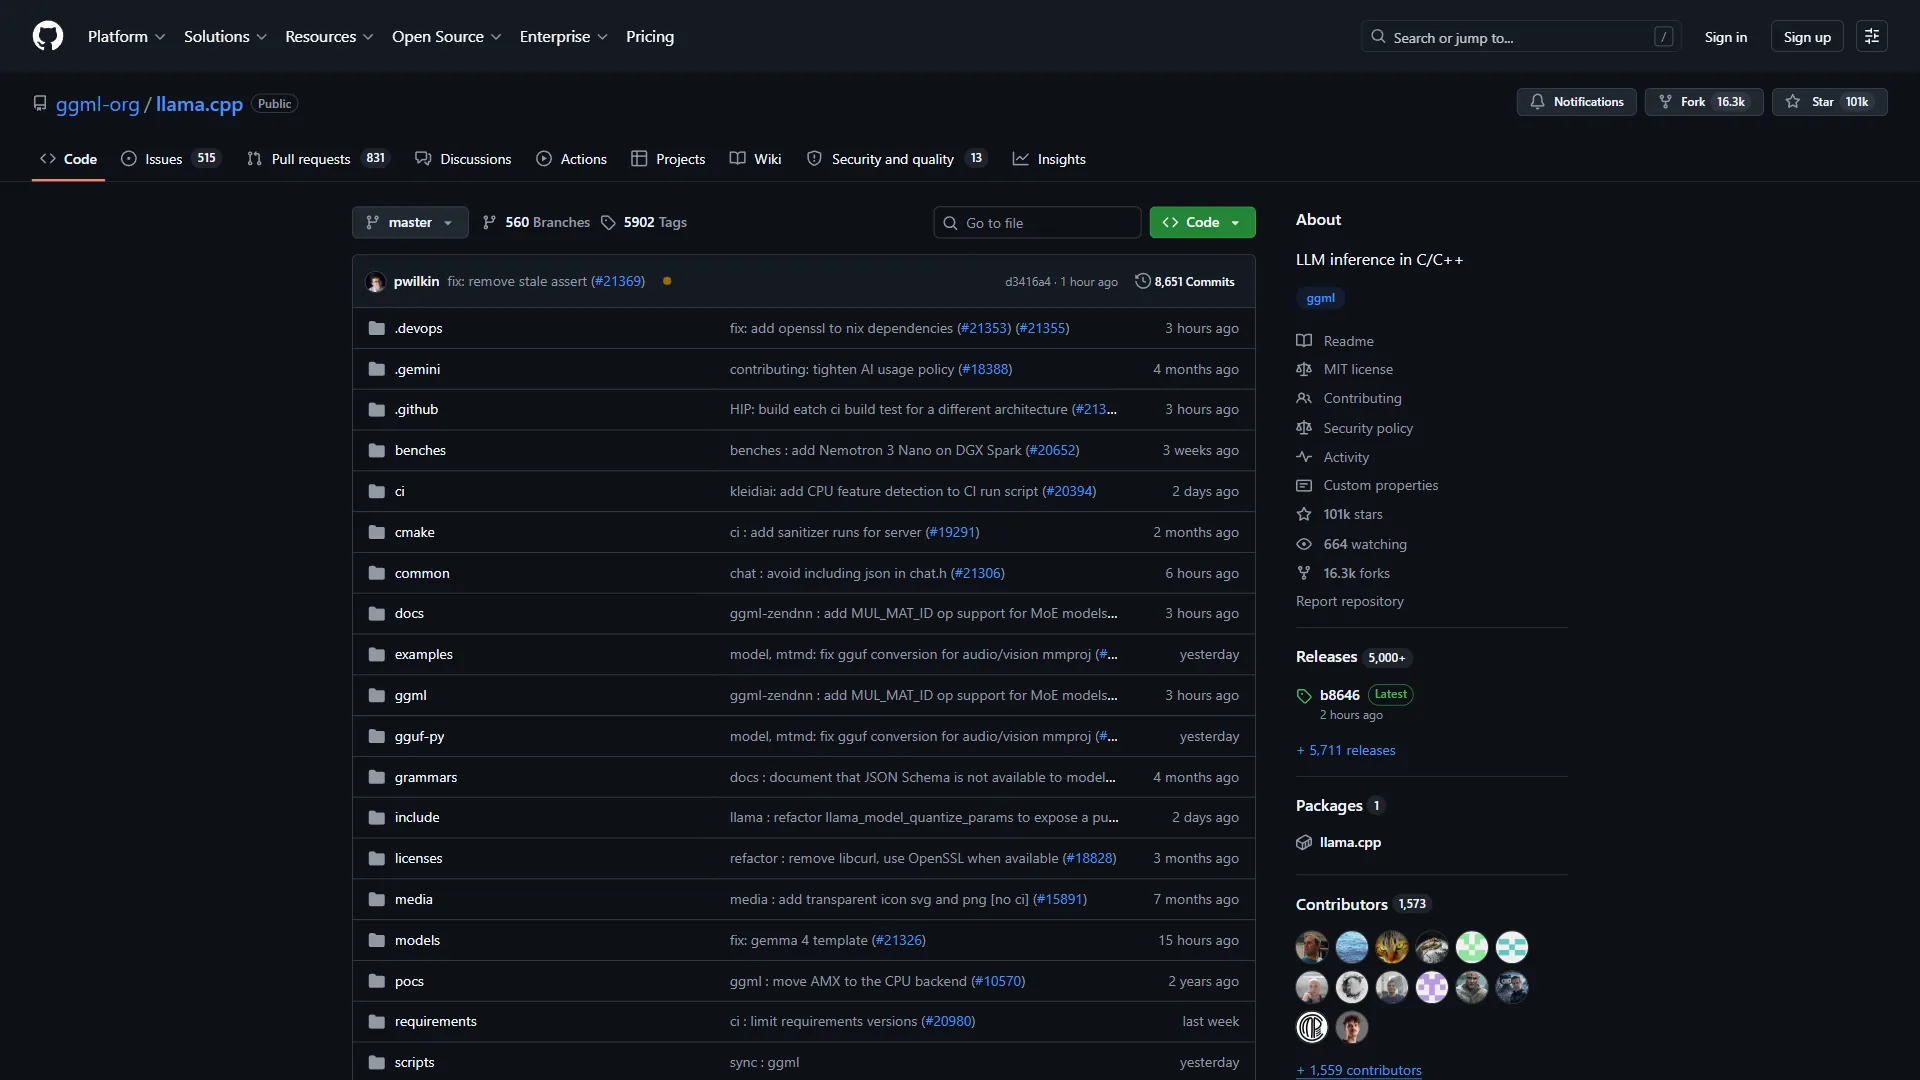The image size is (1920, 1080).
Task: Select the repository icon before ggml-org
Action: point(40,103)
